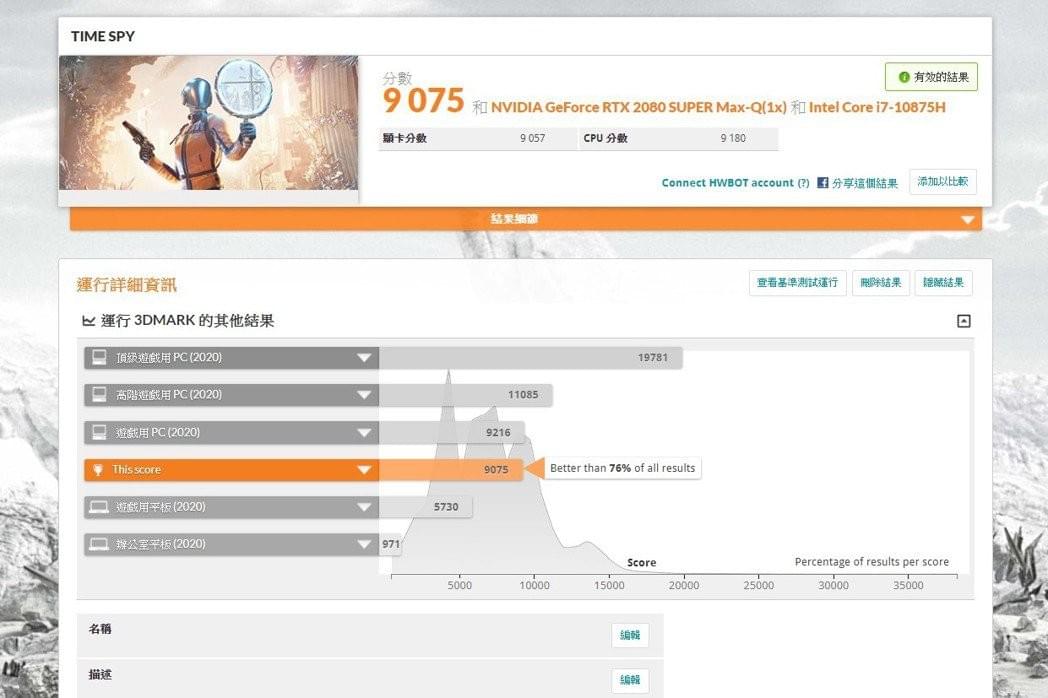Click the 運行詳細資訊 section heading

[x=126, y=285]
